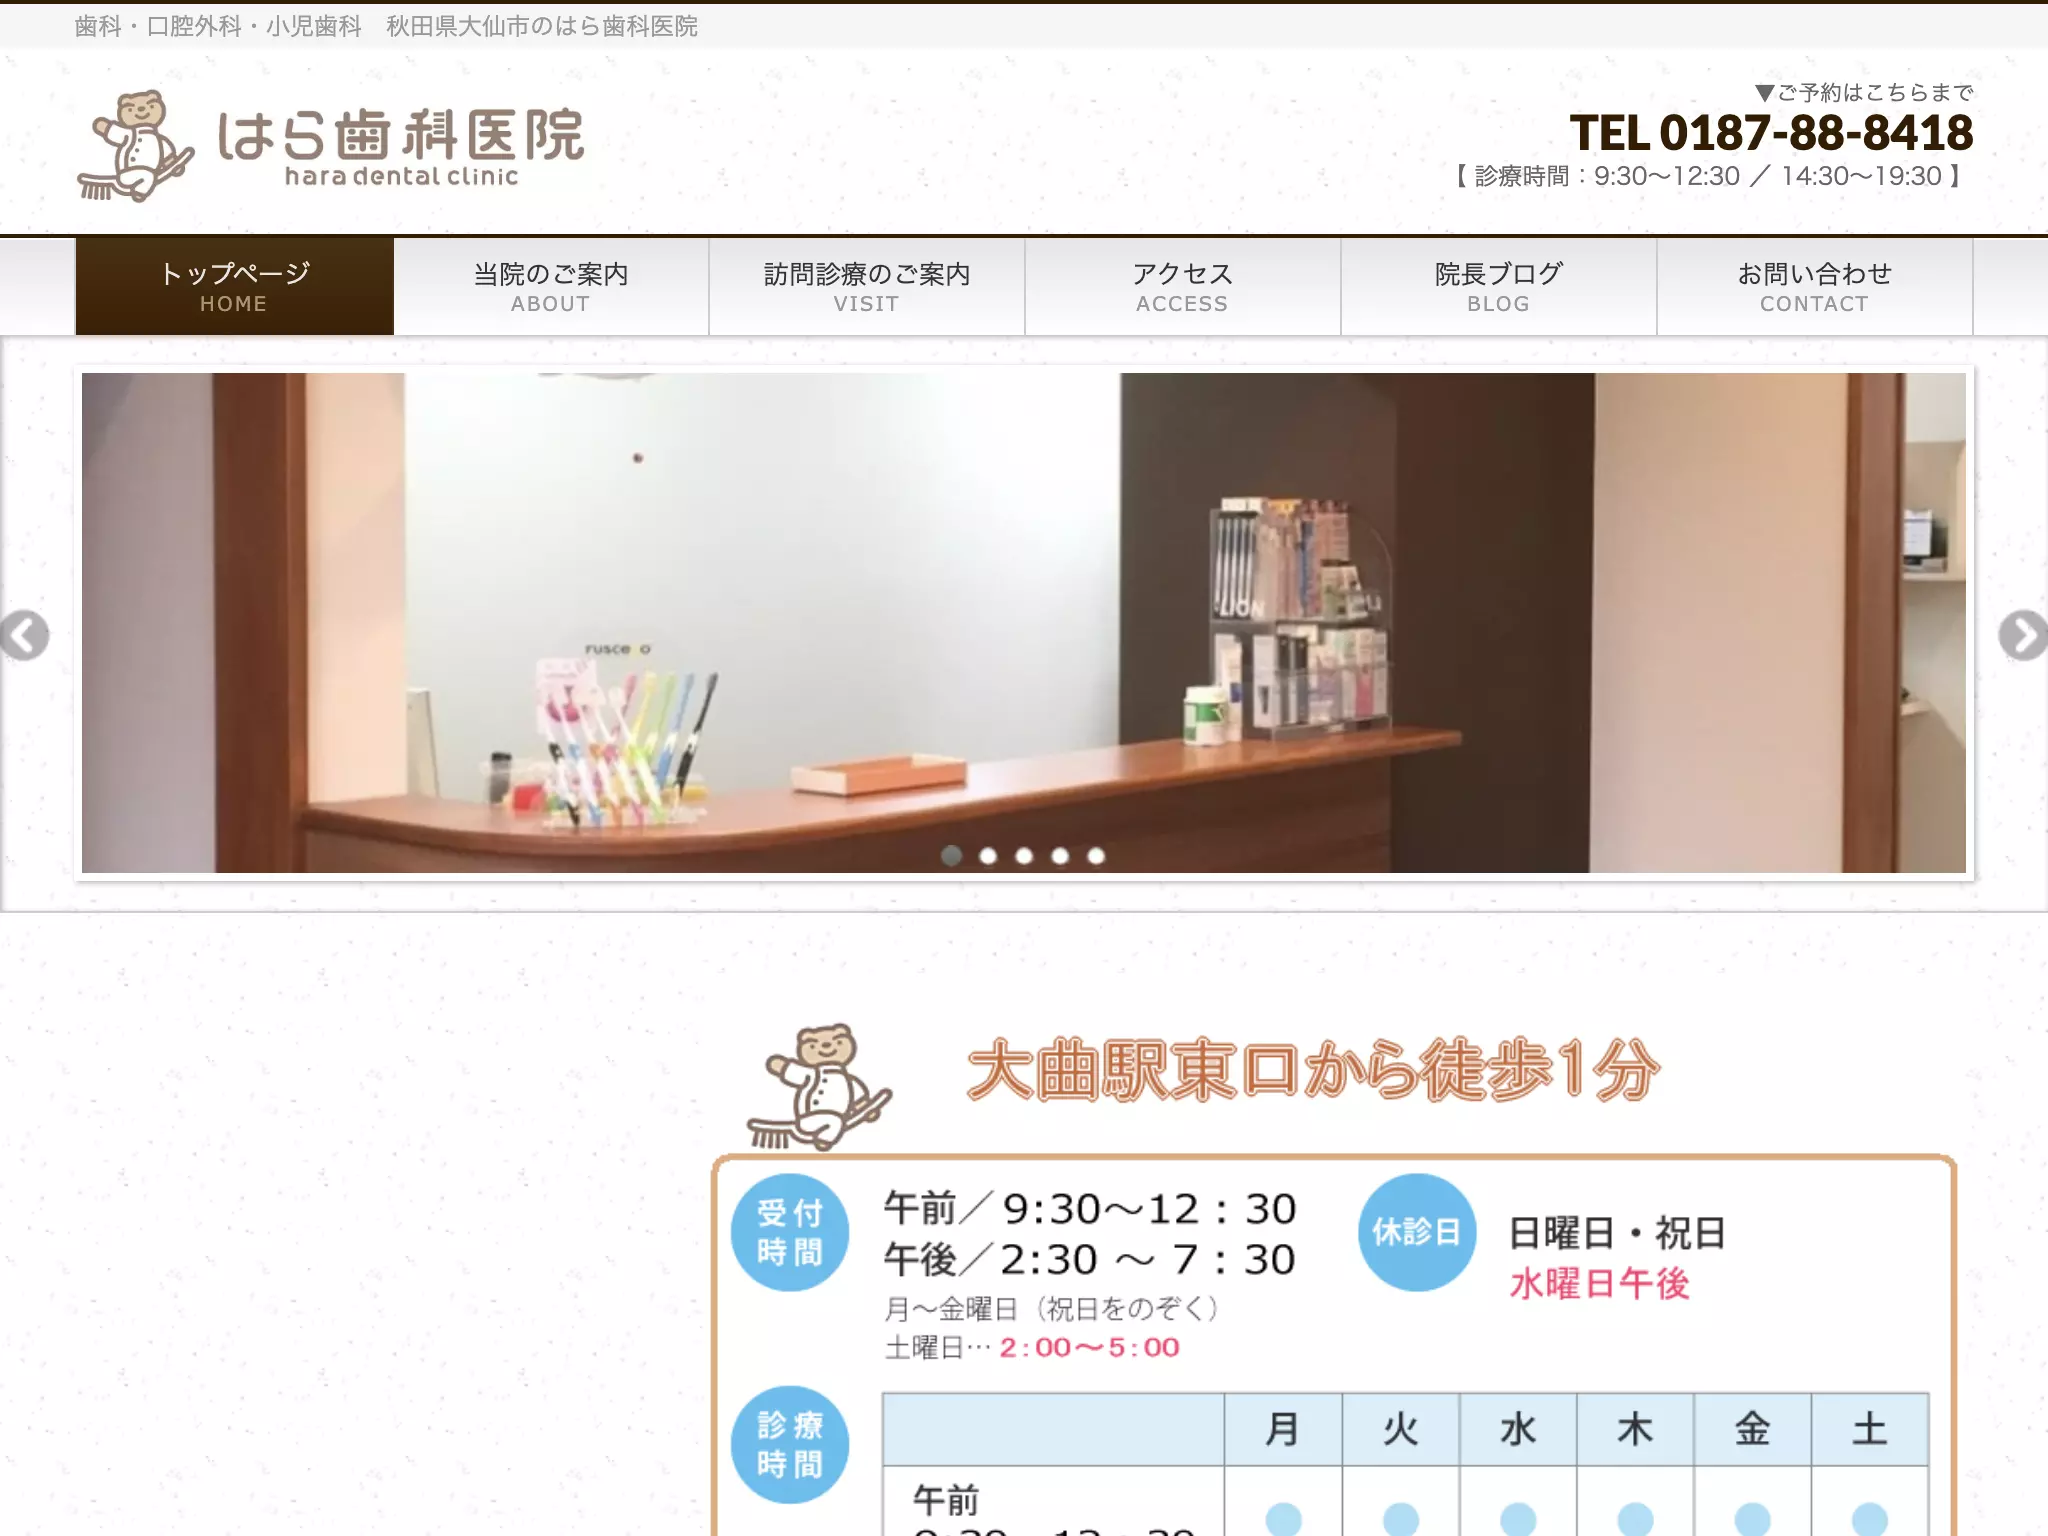Click the TEL 0187-88-8418 phone number
The image size is (2048, 1536).
coord(1771,133)
